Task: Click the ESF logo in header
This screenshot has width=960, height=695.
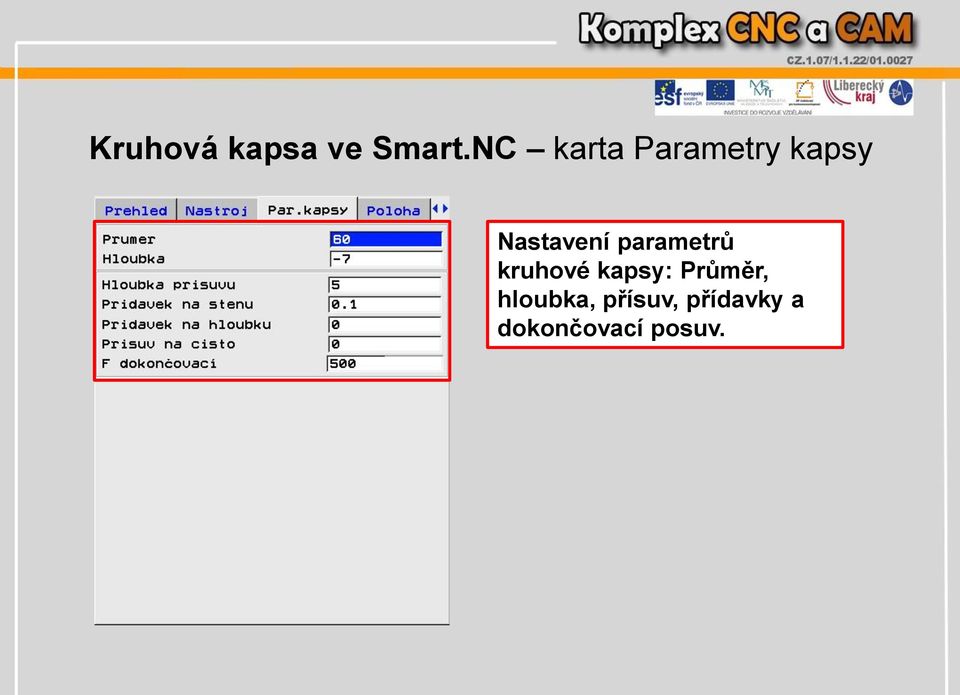Action: pos(678,93)
